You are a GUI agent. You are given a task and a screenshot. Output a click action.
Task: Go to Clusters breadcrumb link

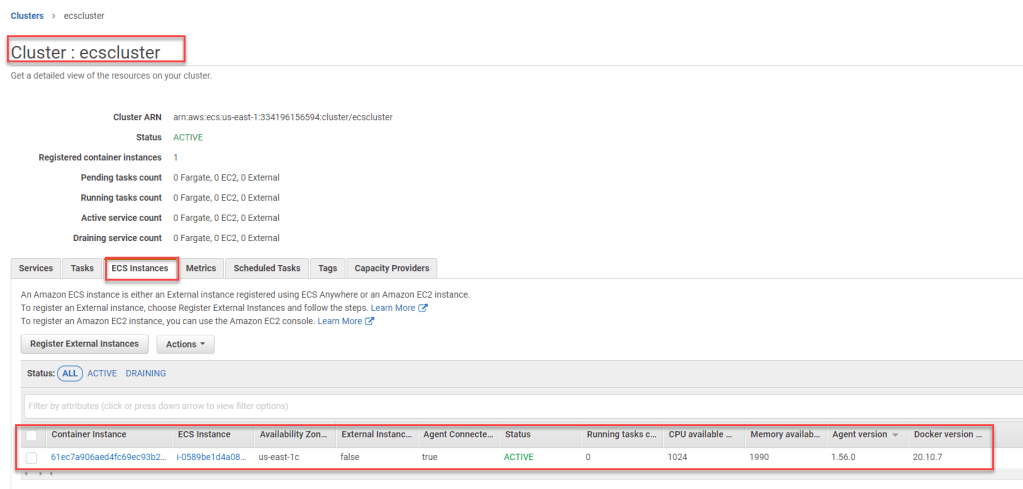pyautogui.click(x=27, y=16)
